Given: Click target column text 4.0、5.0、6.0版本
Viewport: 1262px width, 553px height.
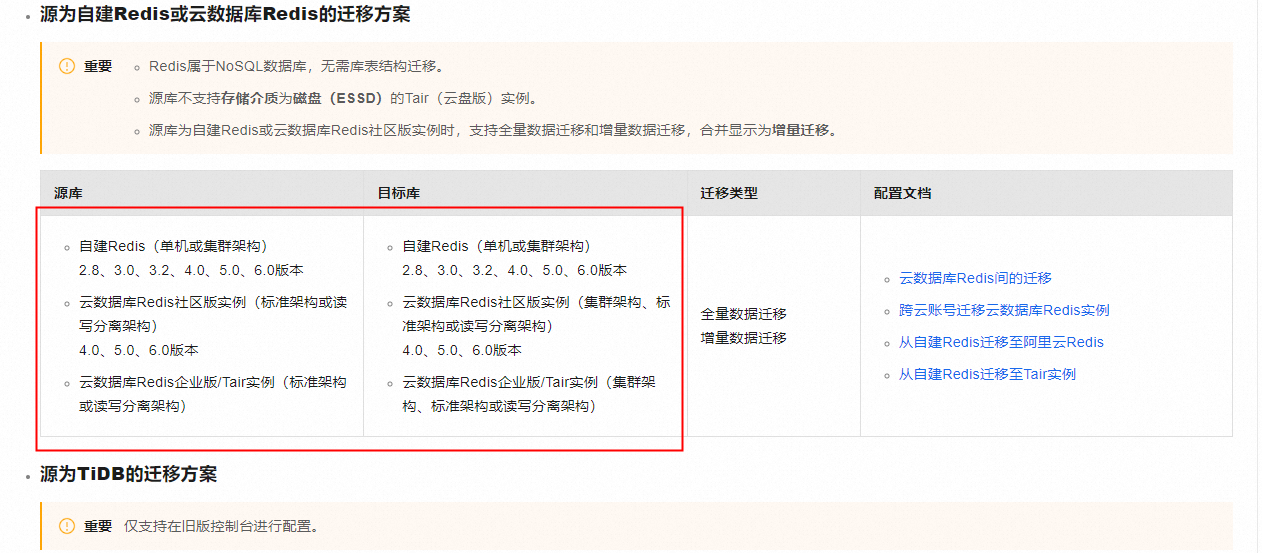Looking at the screenshot, I should pyautogui.click(x=462, y=350).
